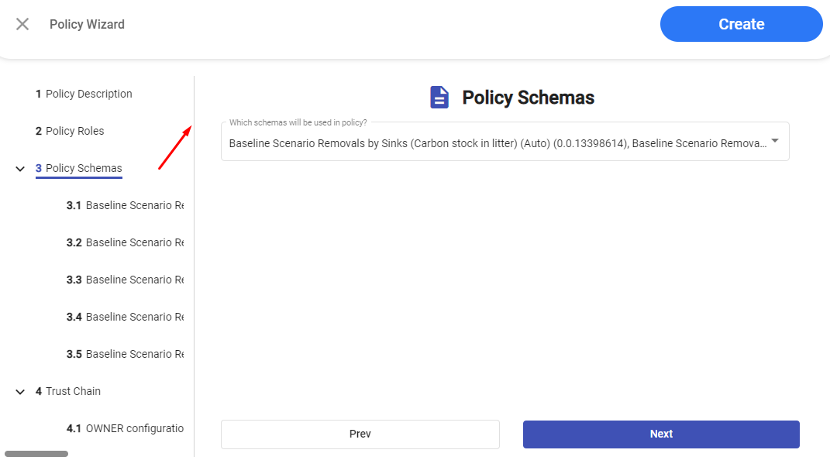
Task: Collapse the Policy Schemas tree section
Action: [20, 169]
